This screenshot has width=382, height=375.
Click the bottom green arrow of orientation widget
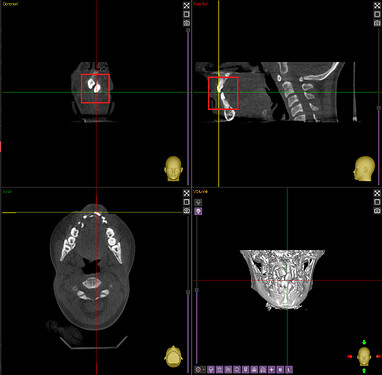(364, 371)
